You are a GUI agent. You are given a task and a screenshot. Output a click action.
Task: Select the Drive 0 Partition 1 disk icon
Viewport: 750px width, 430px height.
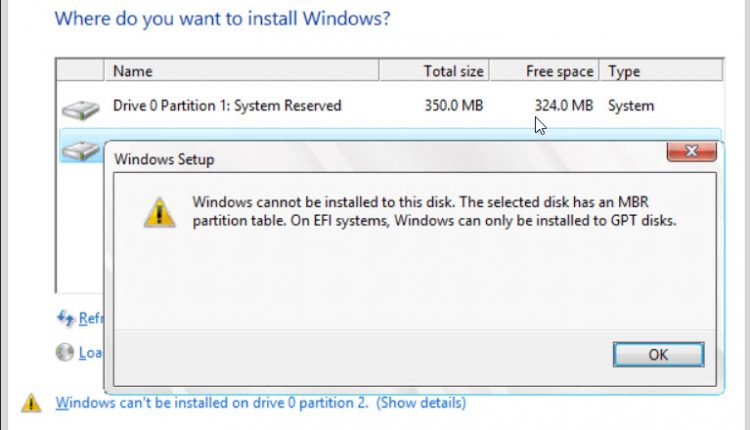(x=80, y=110)
